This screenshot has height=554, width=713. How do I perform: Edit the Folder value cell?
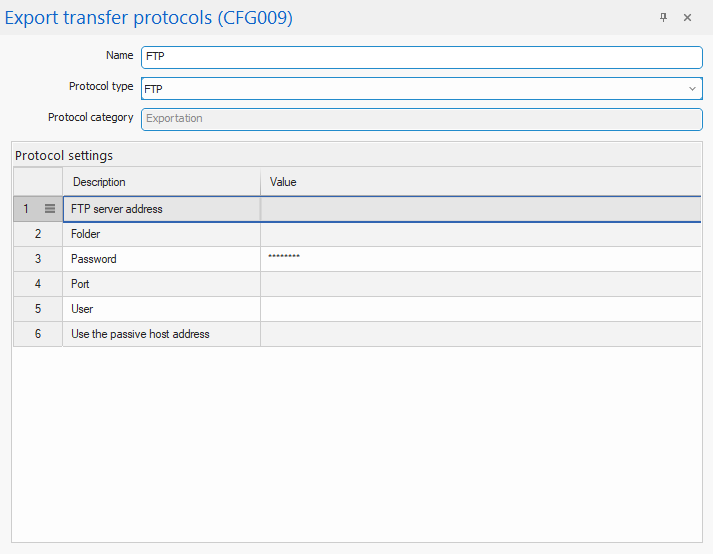480,234
